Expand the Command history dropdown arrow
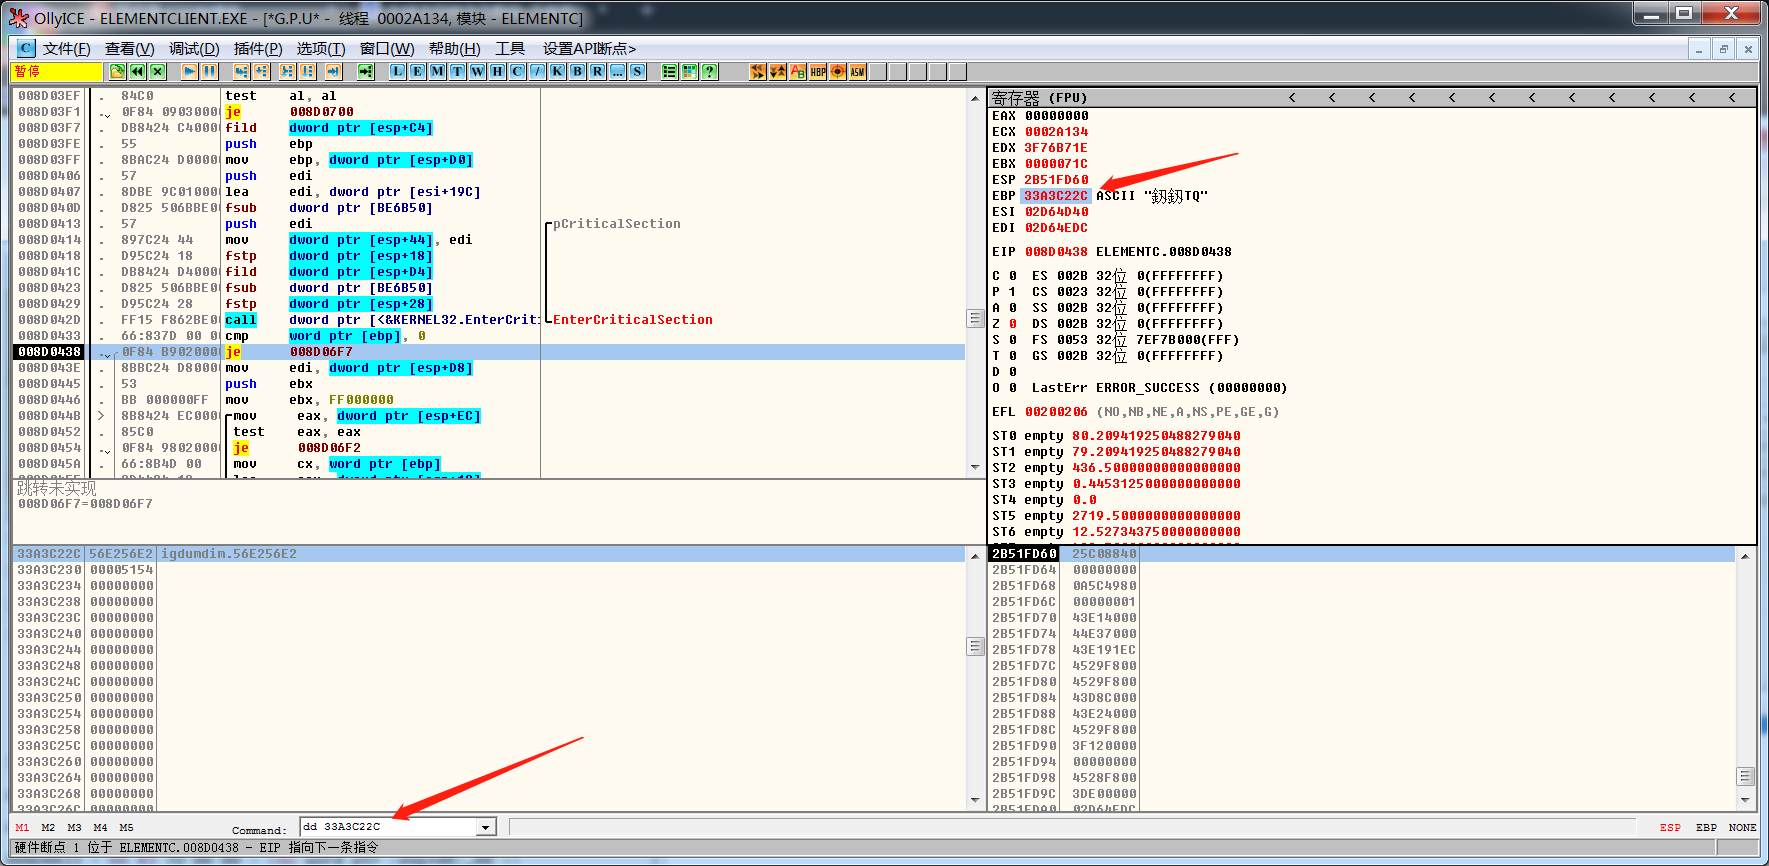Screen dimensions: 1769x866 click(x=486, y=827)
